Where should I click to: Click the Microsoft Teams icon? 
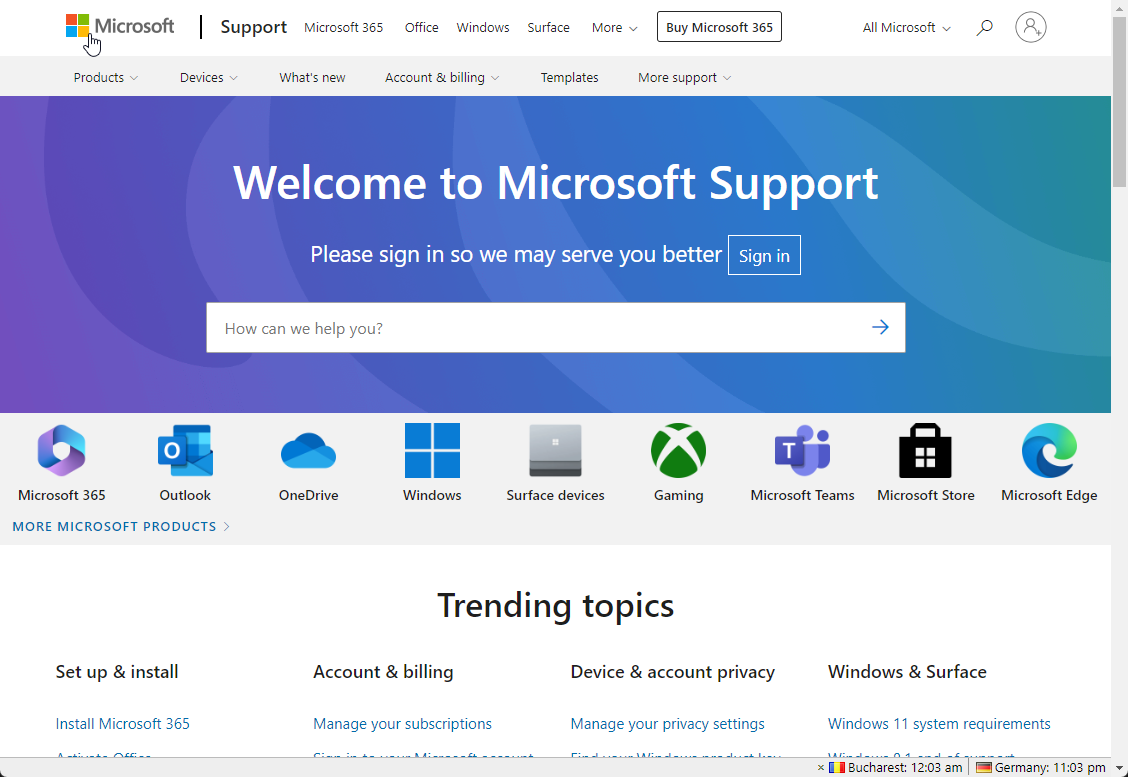pos(802,450)
